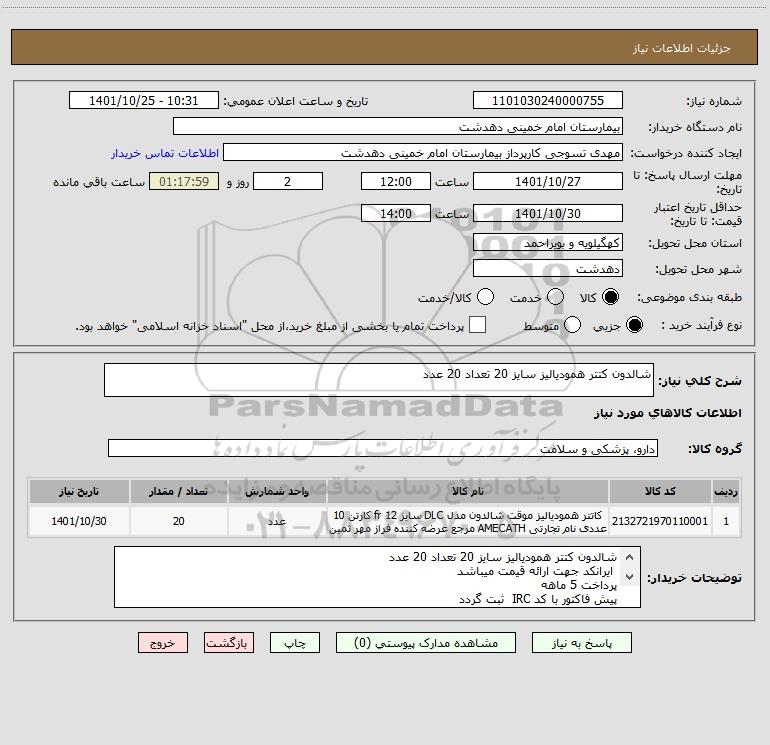Click the نام کالا column header

(468, 491)
